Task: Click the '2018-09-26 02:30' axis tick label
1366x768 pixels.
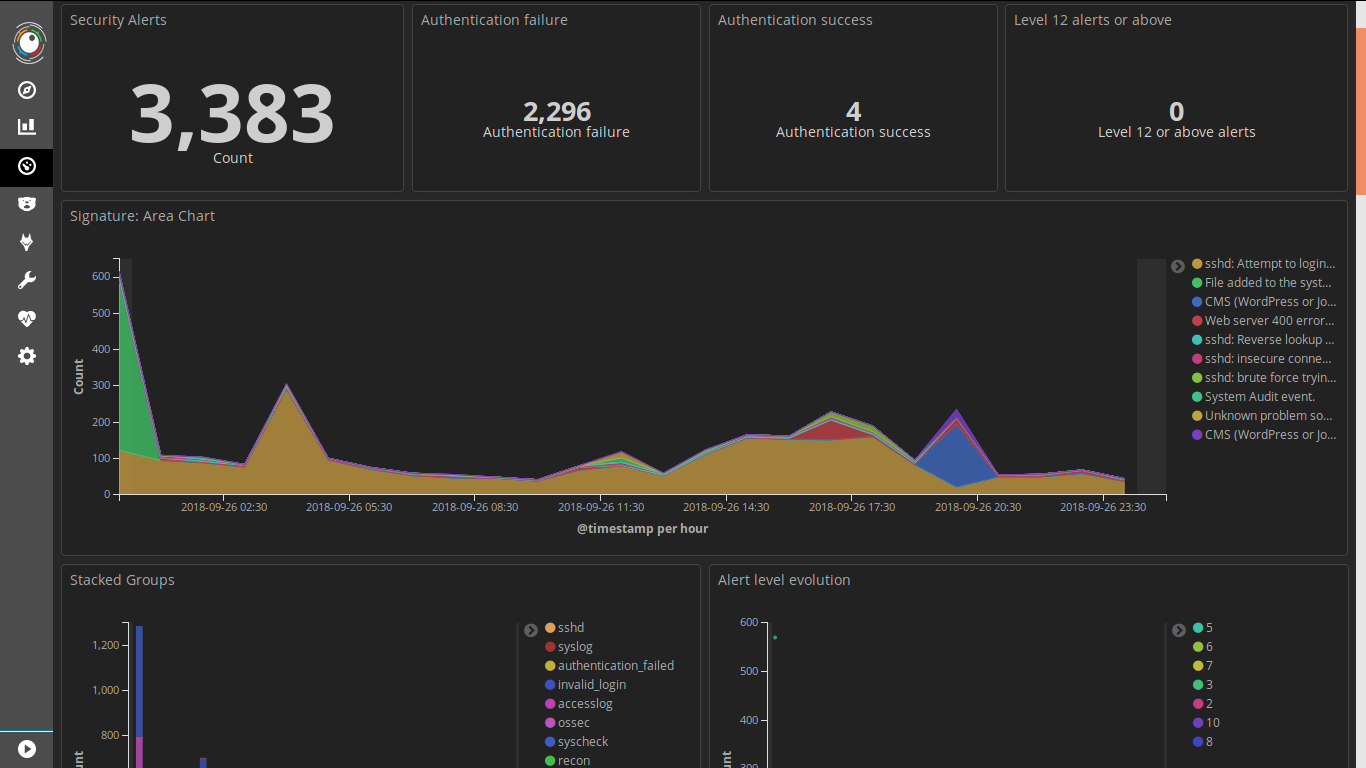Action: (x=224, y=507)
